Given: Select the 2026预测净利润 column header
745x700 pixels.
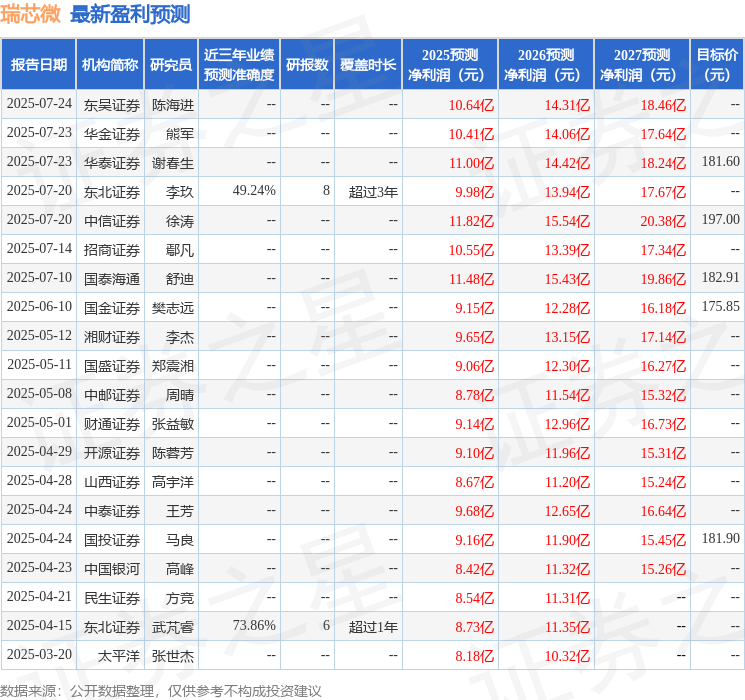Looking at the screenshot, I should pos(546,65).
